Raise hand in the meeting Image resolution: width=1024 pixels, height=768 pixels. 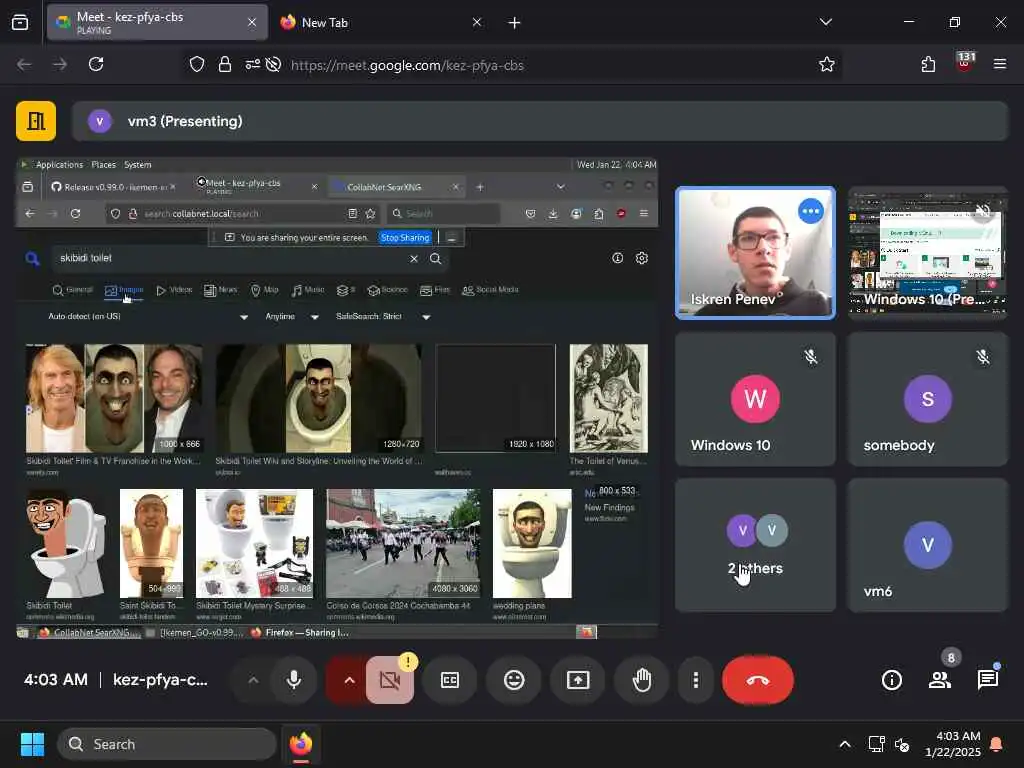(642, 680)
